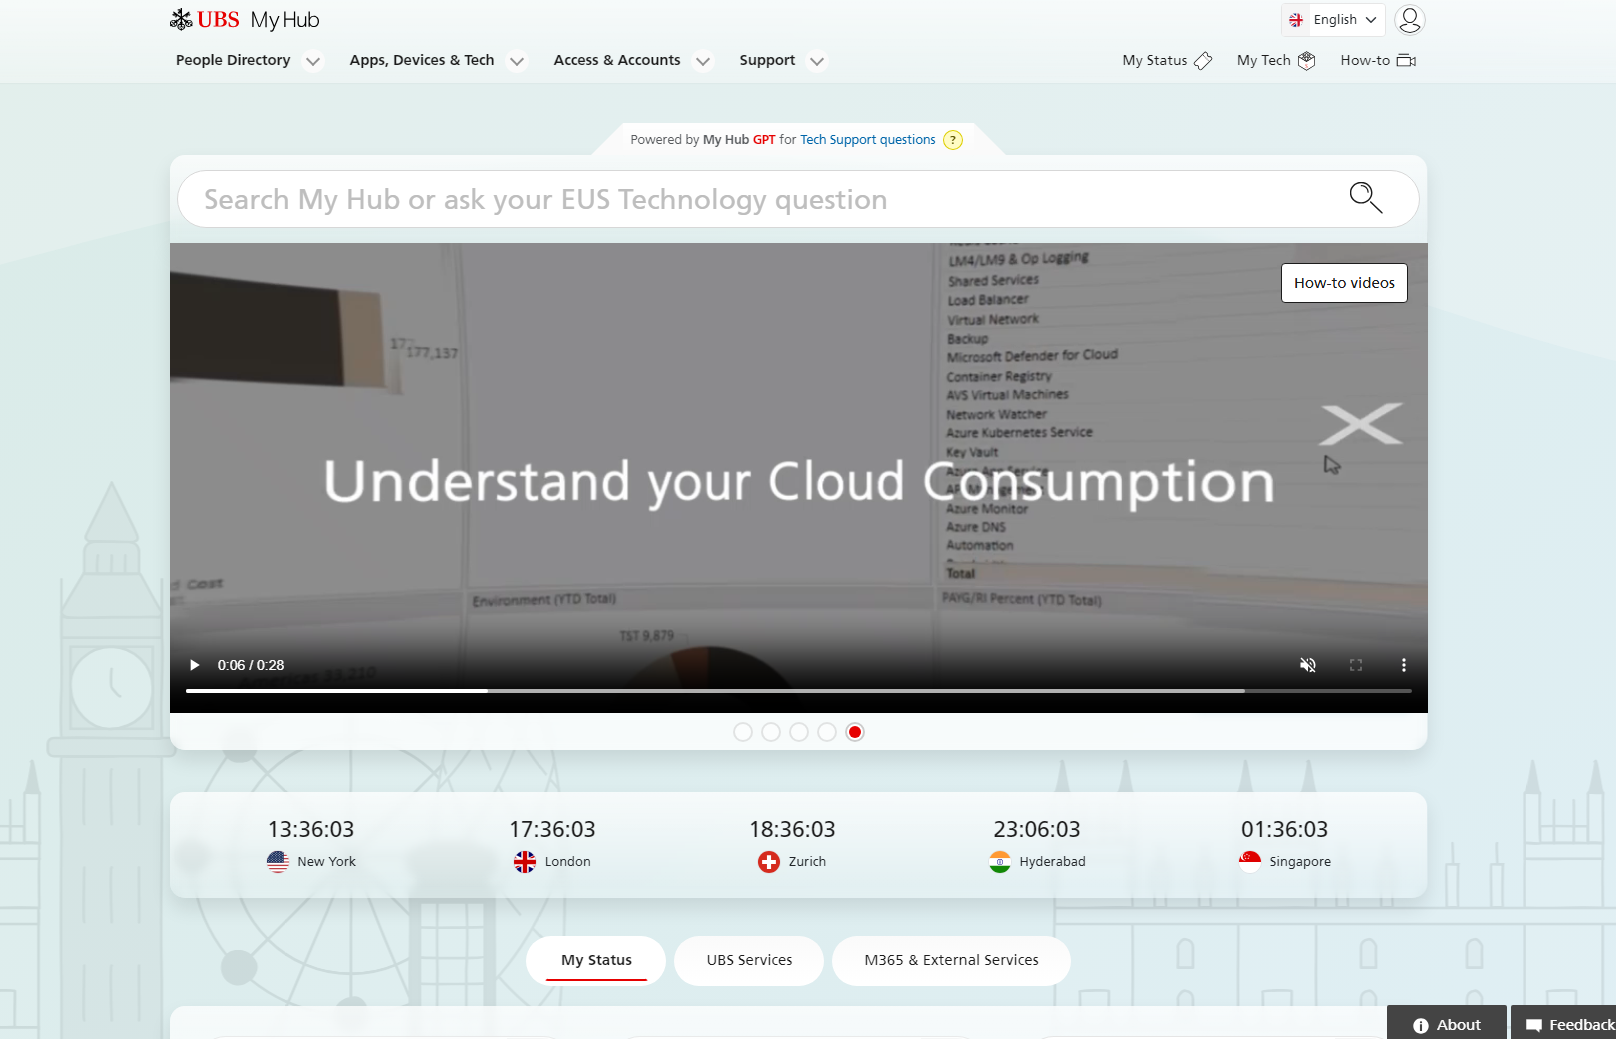Play the Cloud Consumption video
Viewport: 1616px width, 1039px height.
(x=195, y=665)
